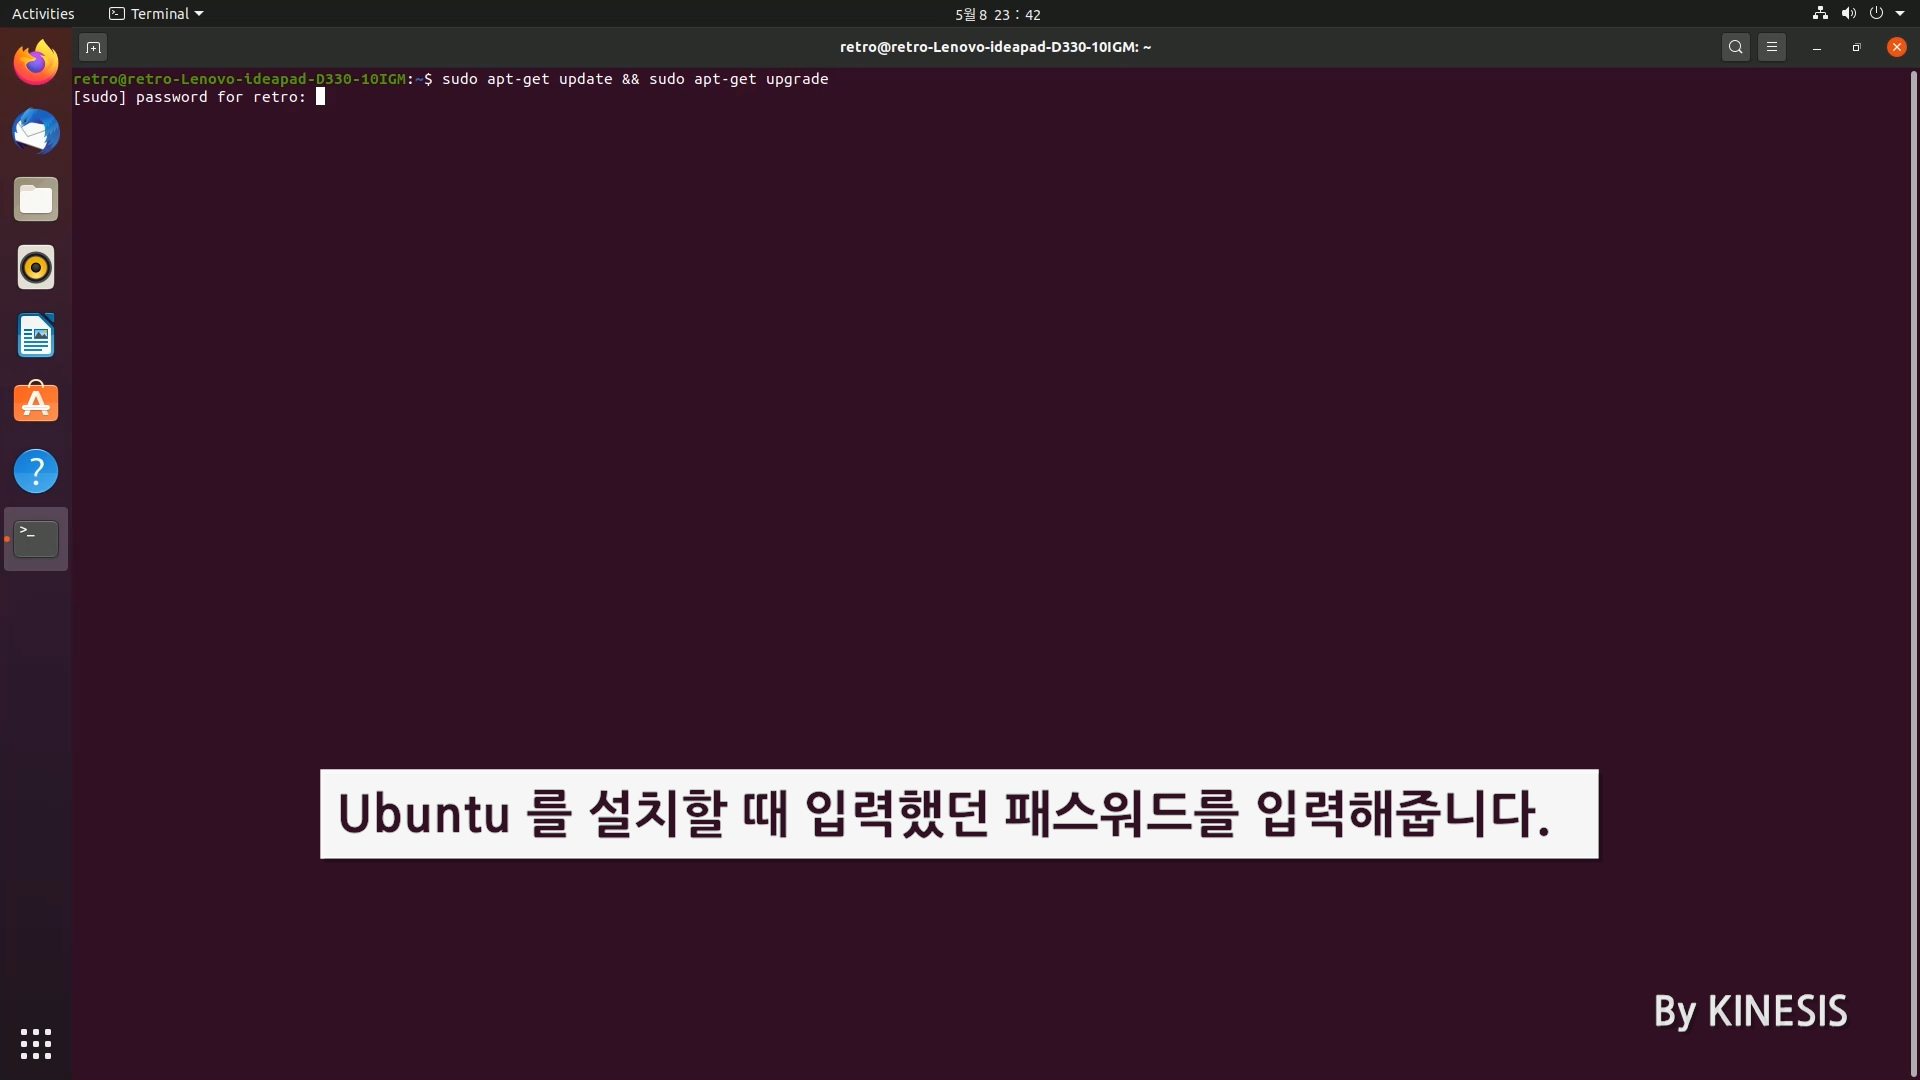The image size is (1920, 1080).
Task: Open a new terminal tab
Action: (x=92, y=47)
